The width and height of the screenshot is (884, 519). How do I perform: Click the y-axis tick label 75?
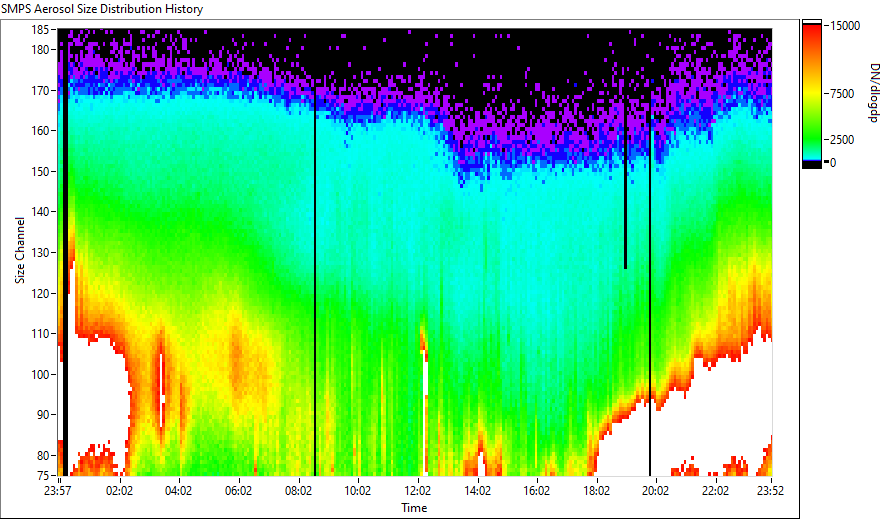43,475
